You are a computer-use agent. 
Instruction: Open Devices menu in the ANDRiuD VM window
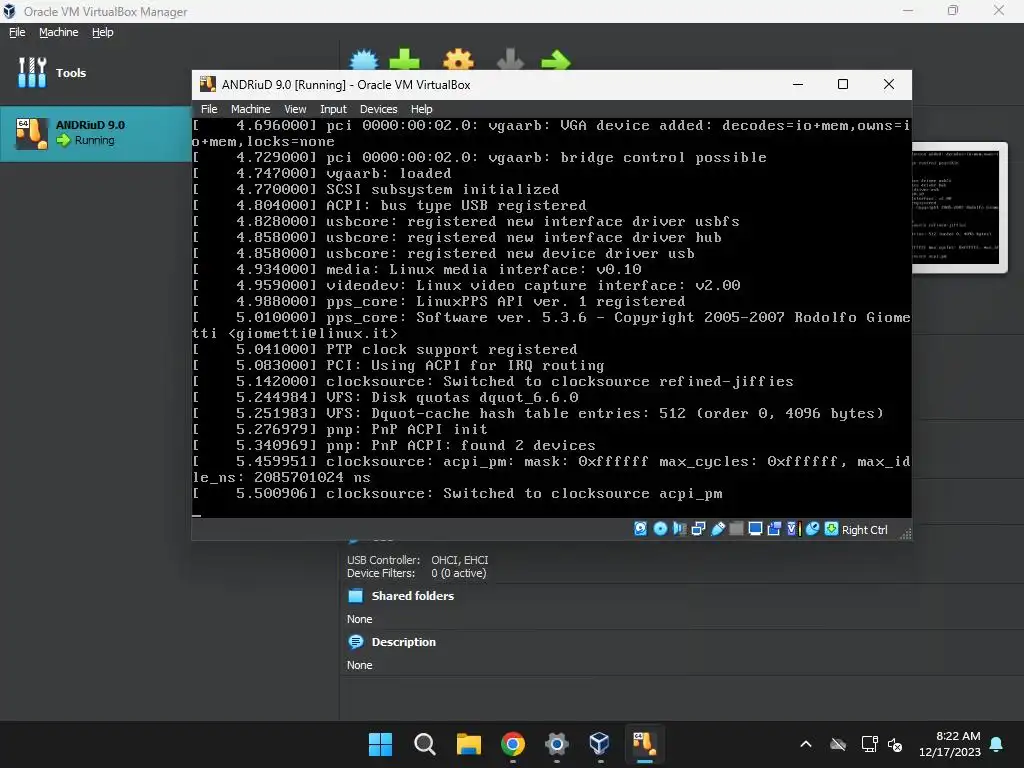(x=378, y=109)
